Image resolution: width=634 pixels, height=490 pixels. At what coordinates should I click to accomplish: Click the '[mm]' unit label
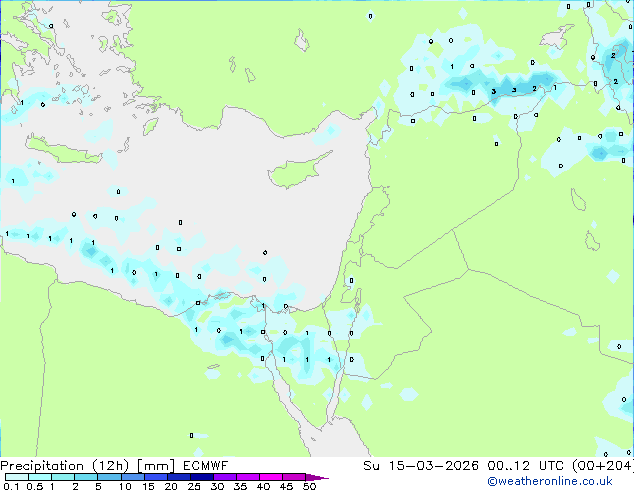pyautogui.click(x=156, y=466)
